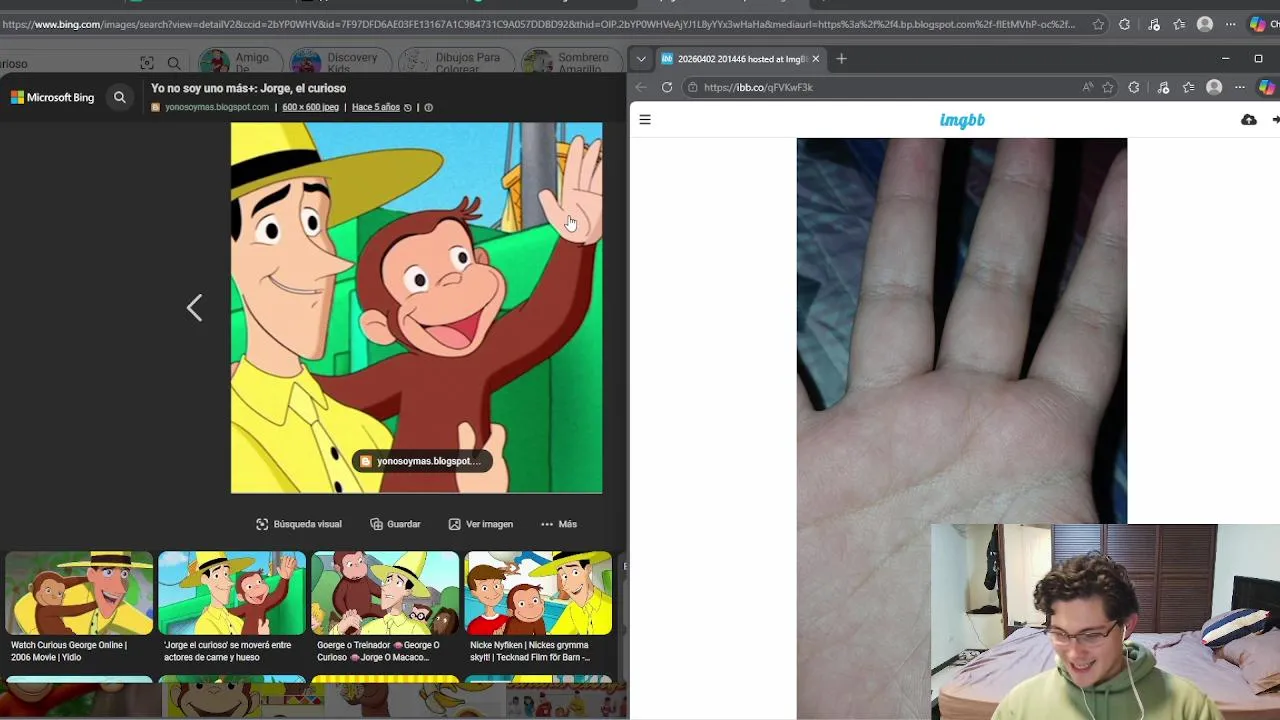1280x720 pixels.
Task: Open yonosoymas.blogspot.com source link
Action: (216, 107)
